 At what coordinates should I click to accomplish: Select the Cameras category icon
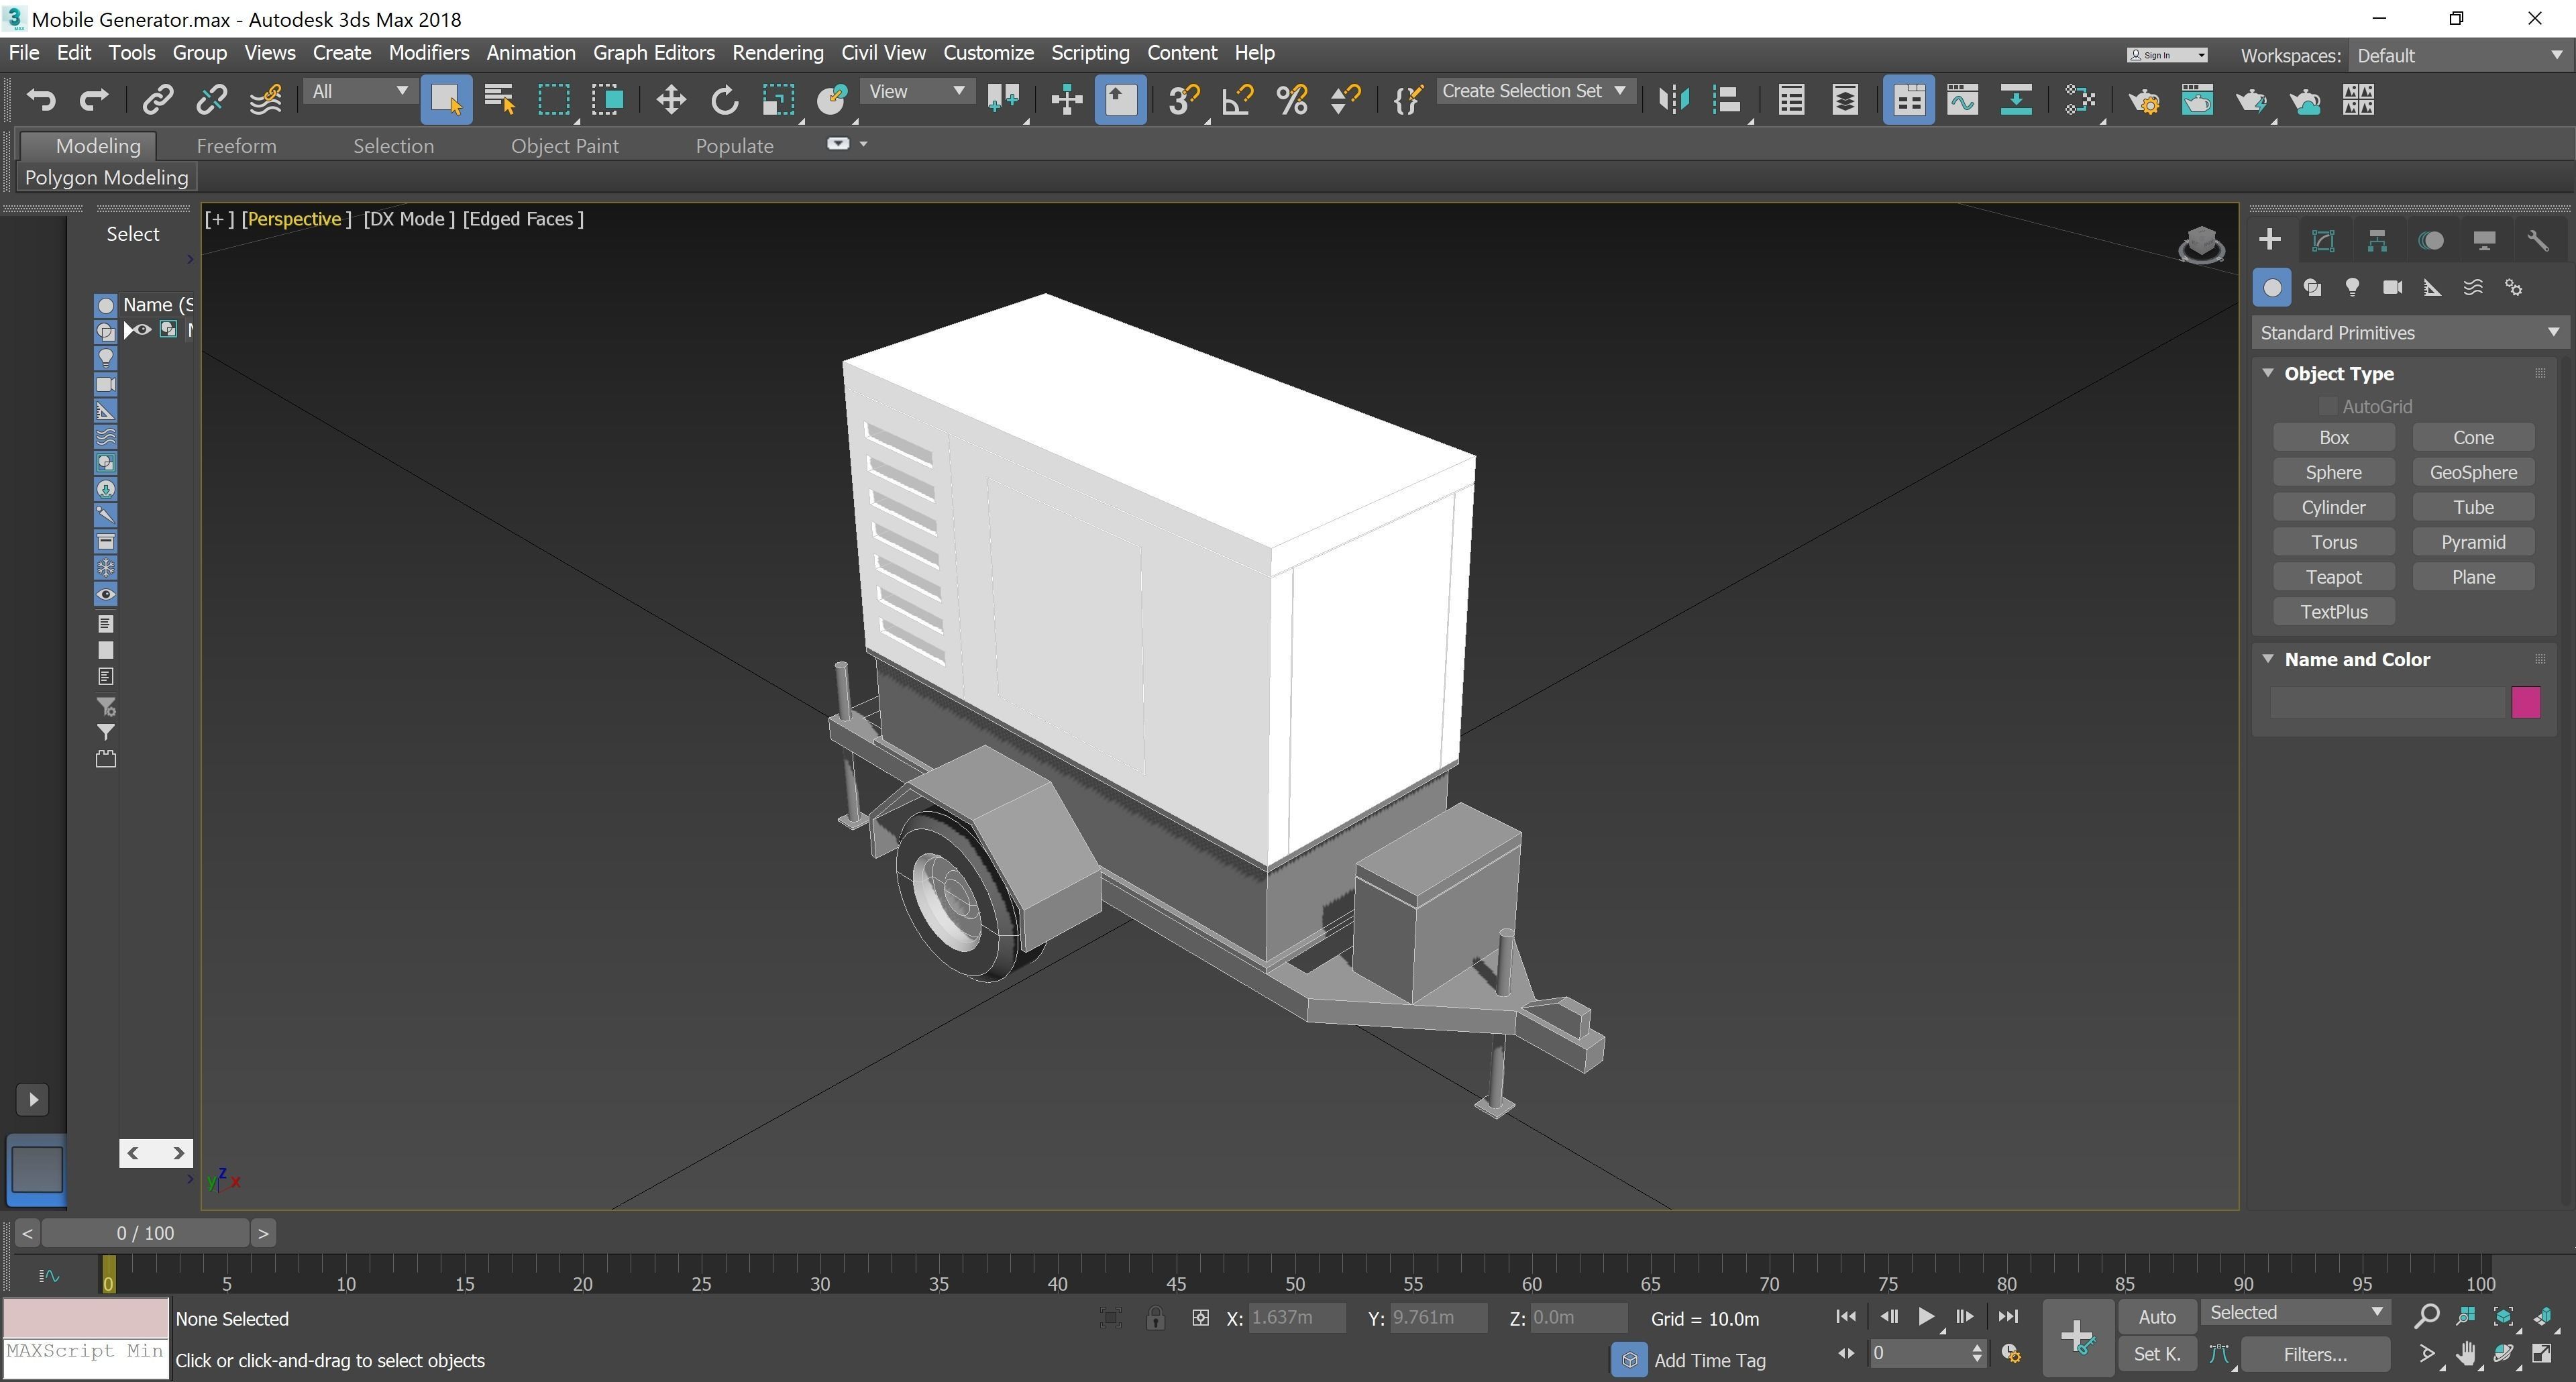coord(2392,288)
